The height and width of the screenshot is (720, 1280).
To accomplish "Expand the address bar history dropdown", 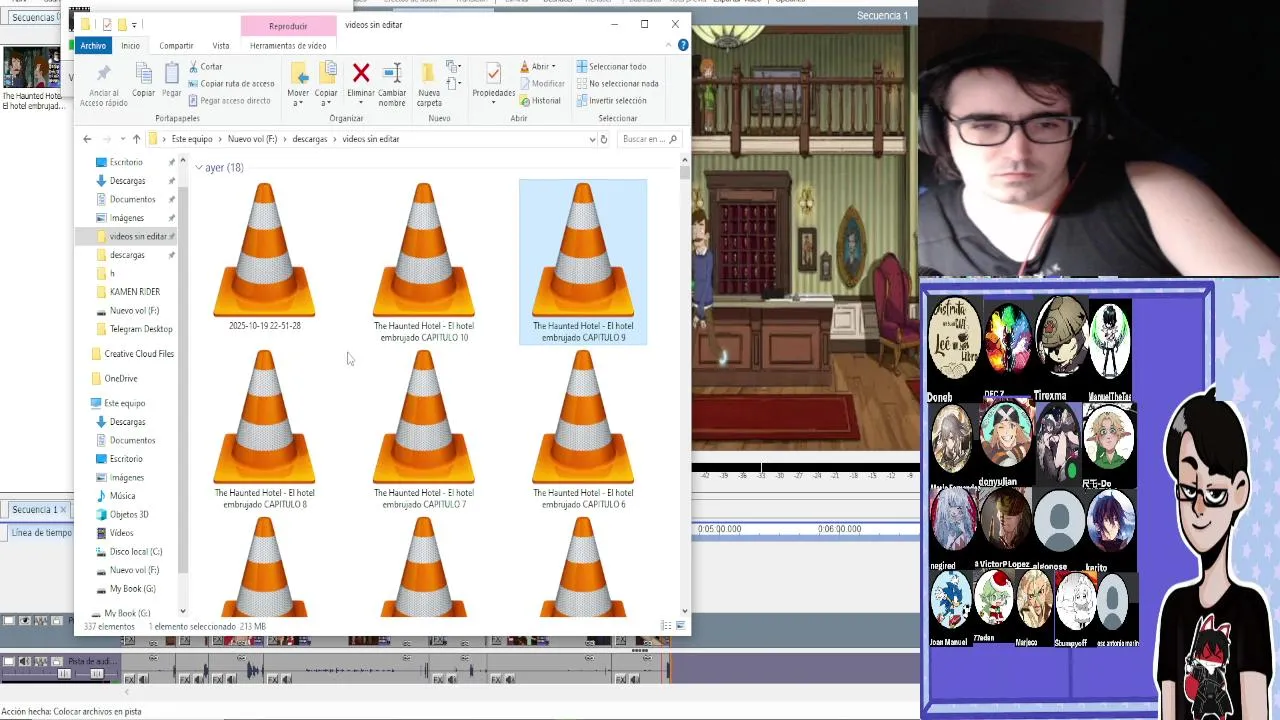I will pos(591,139).
